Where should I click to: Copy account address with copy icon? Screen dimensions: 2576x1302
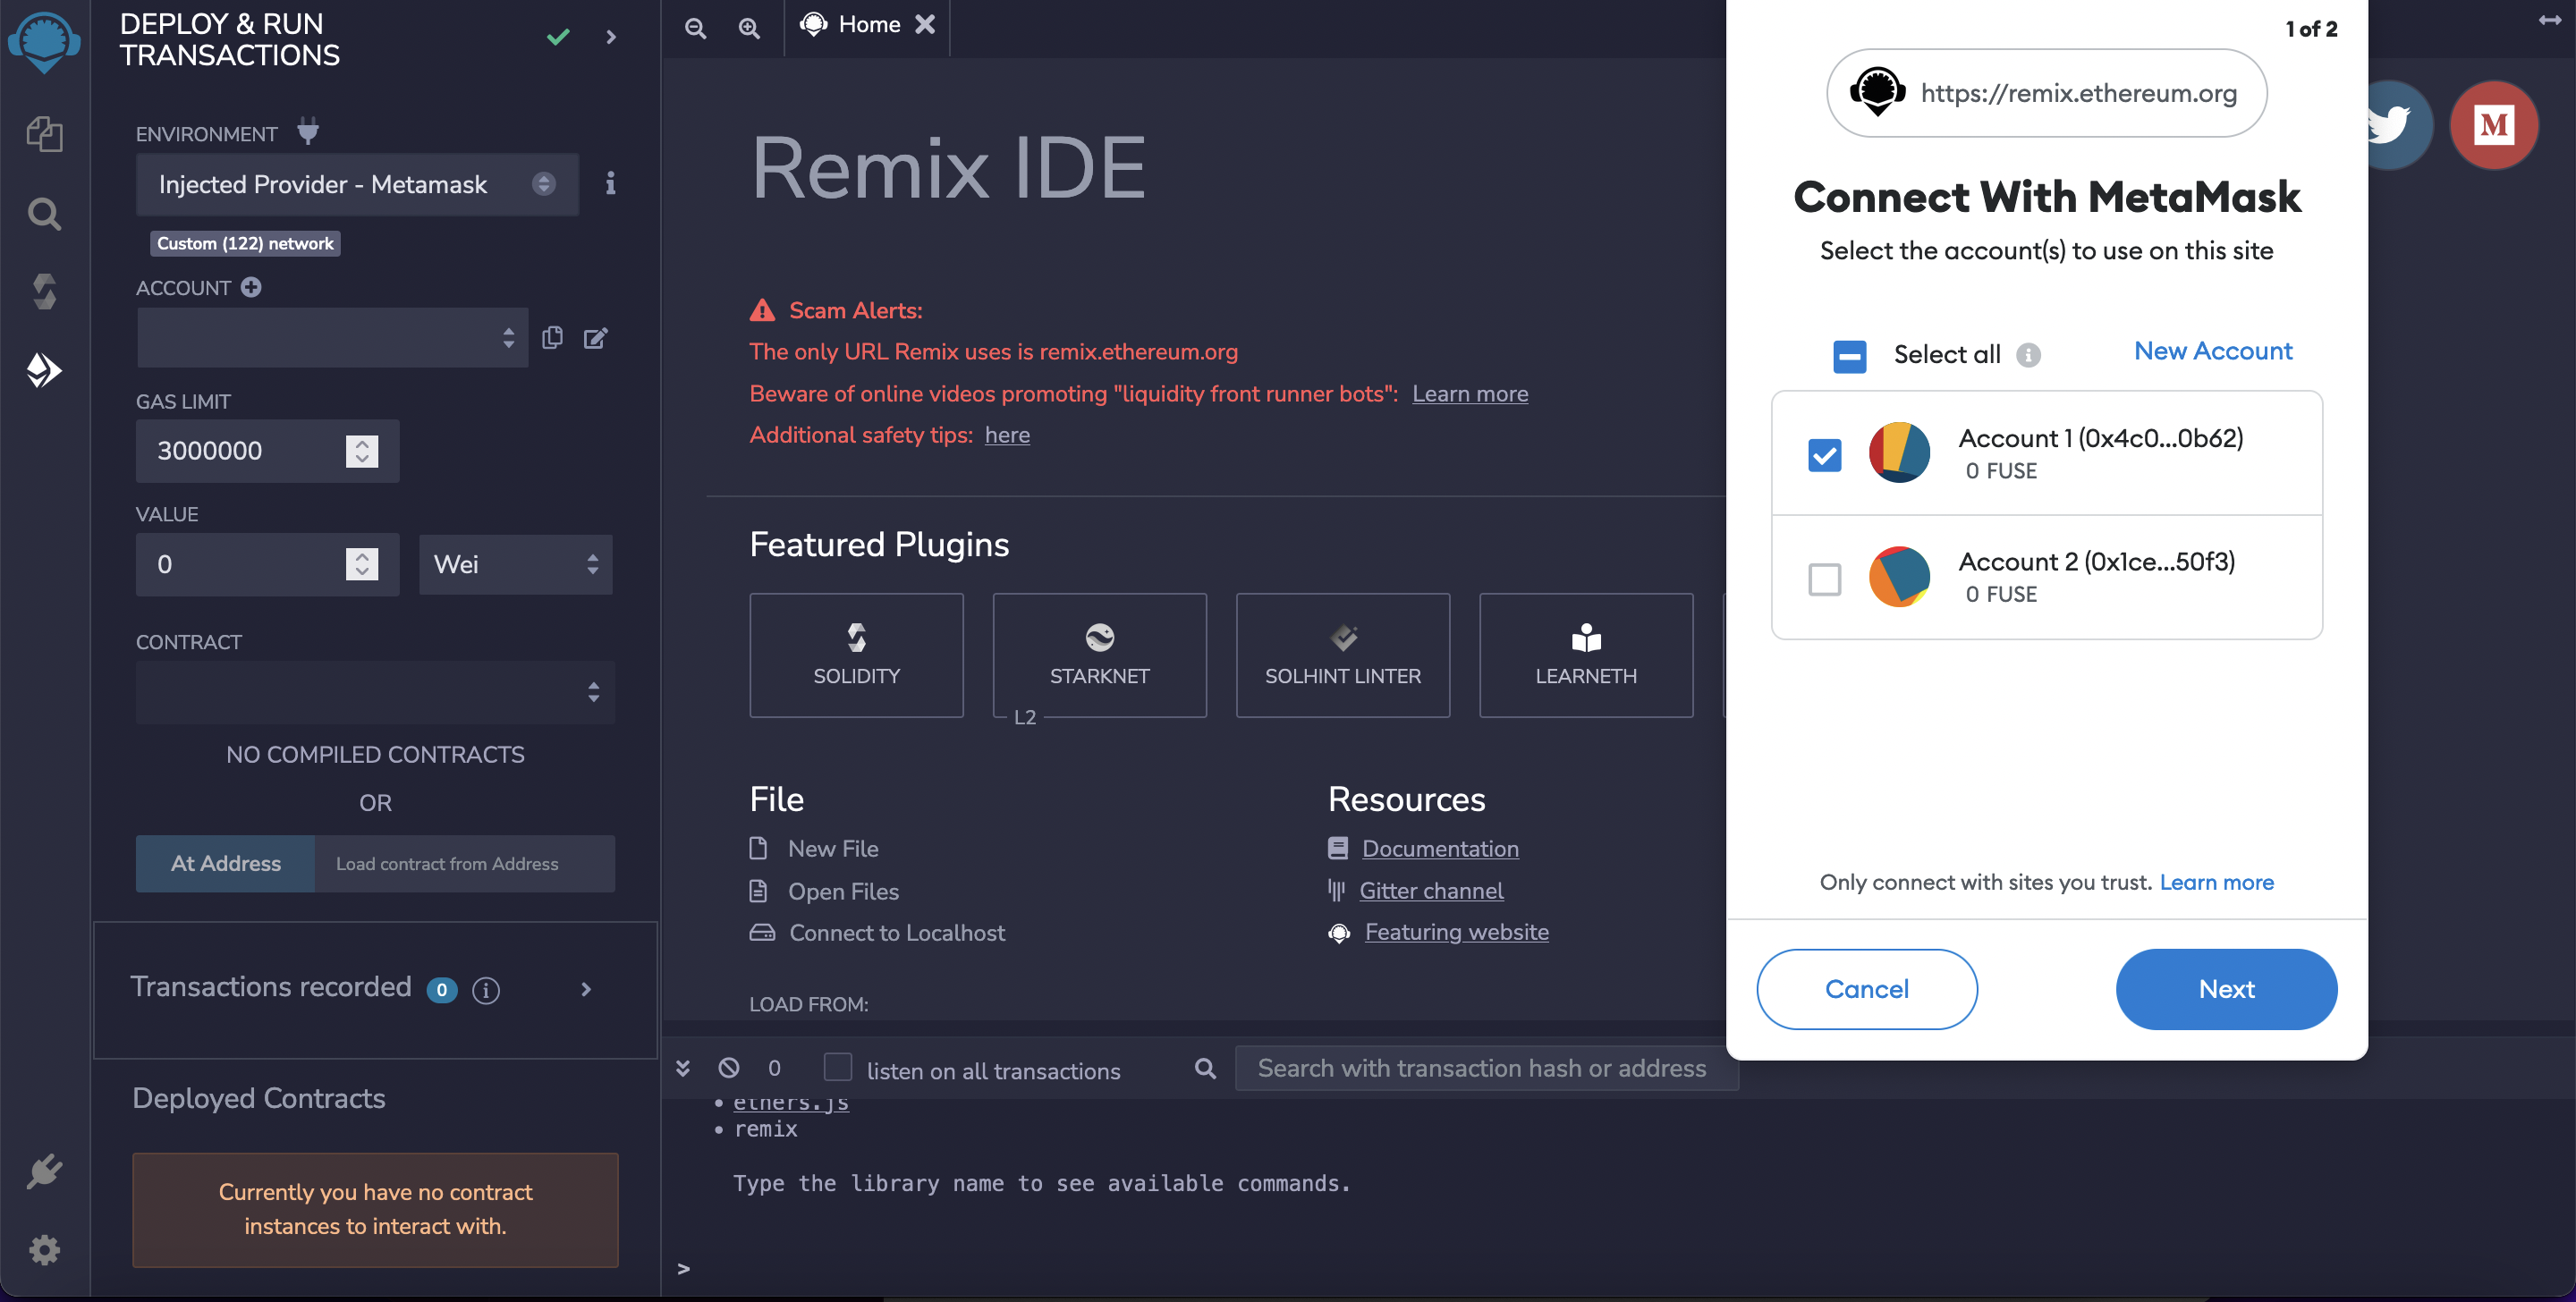click(552, 338)
